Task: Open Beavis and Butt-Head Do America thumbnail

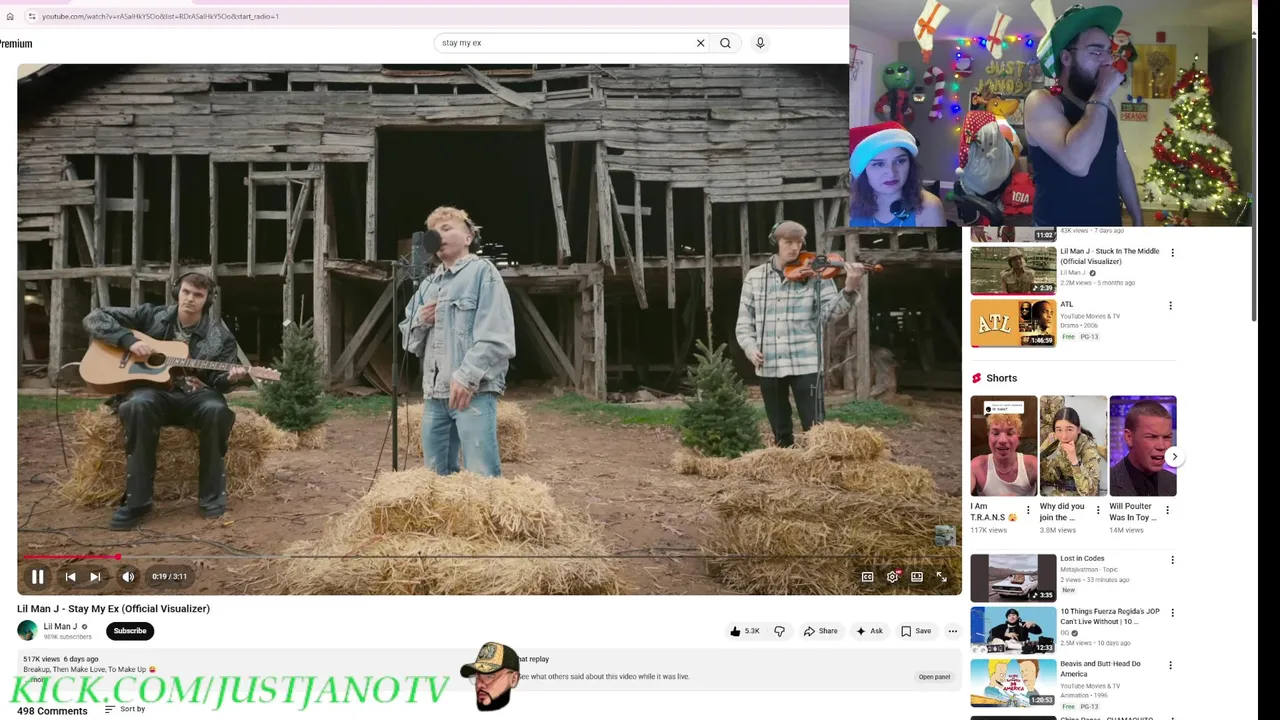Action: click(1013, 683)
